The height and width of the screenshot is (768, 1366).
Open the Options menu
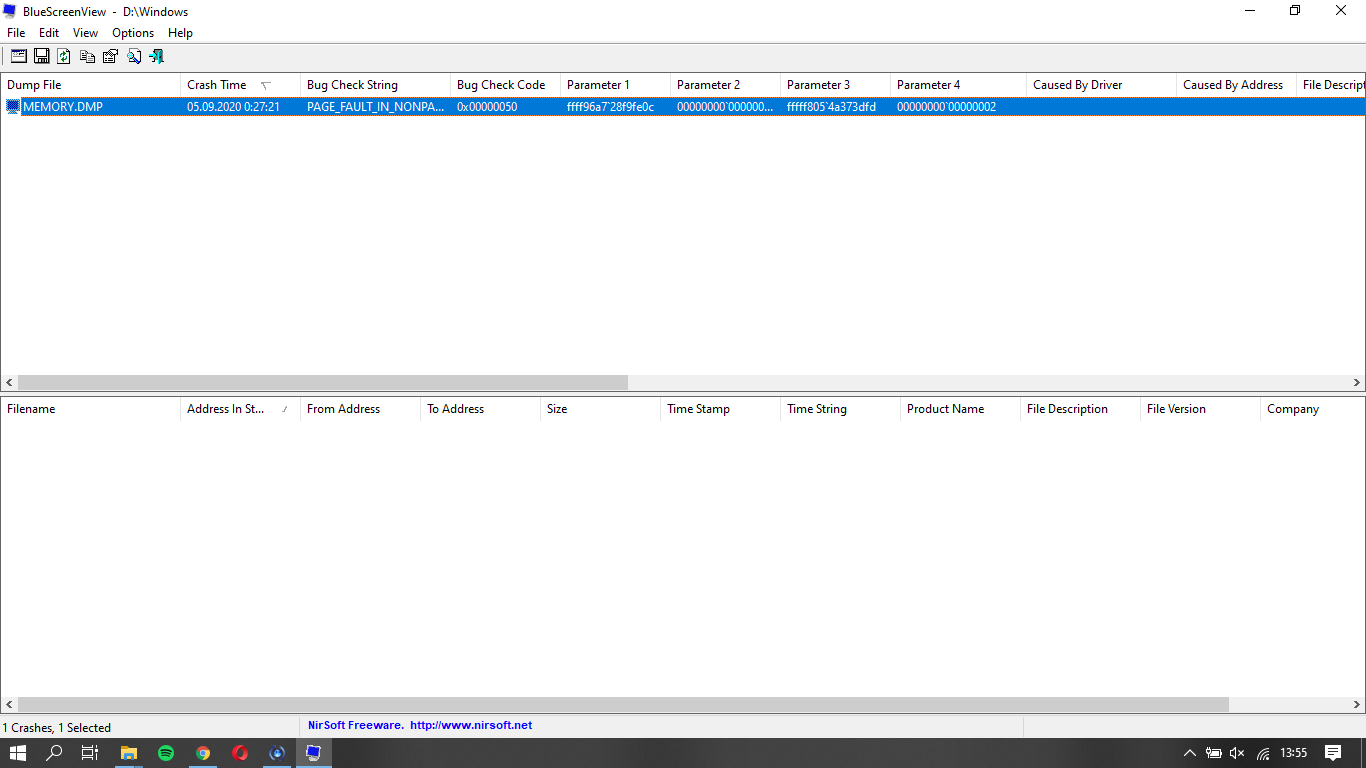133,33
